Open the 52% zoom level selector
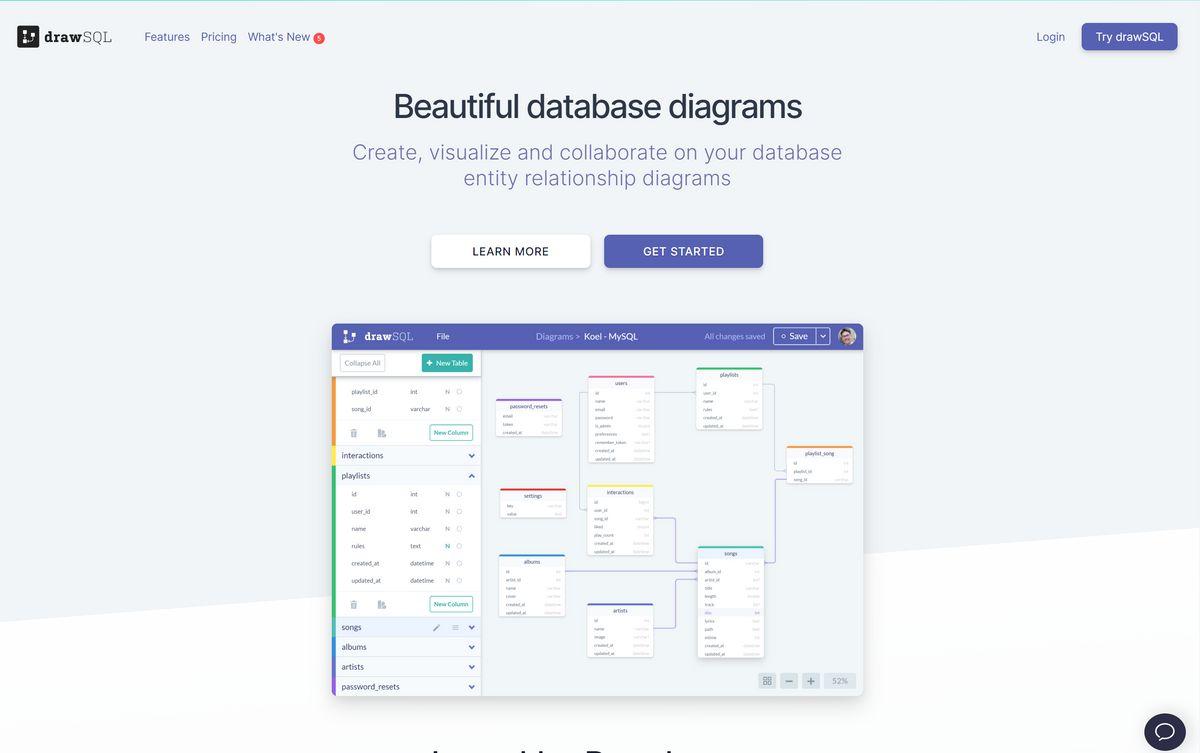This screenshot has height=753, width=1200. click(840, 681)
